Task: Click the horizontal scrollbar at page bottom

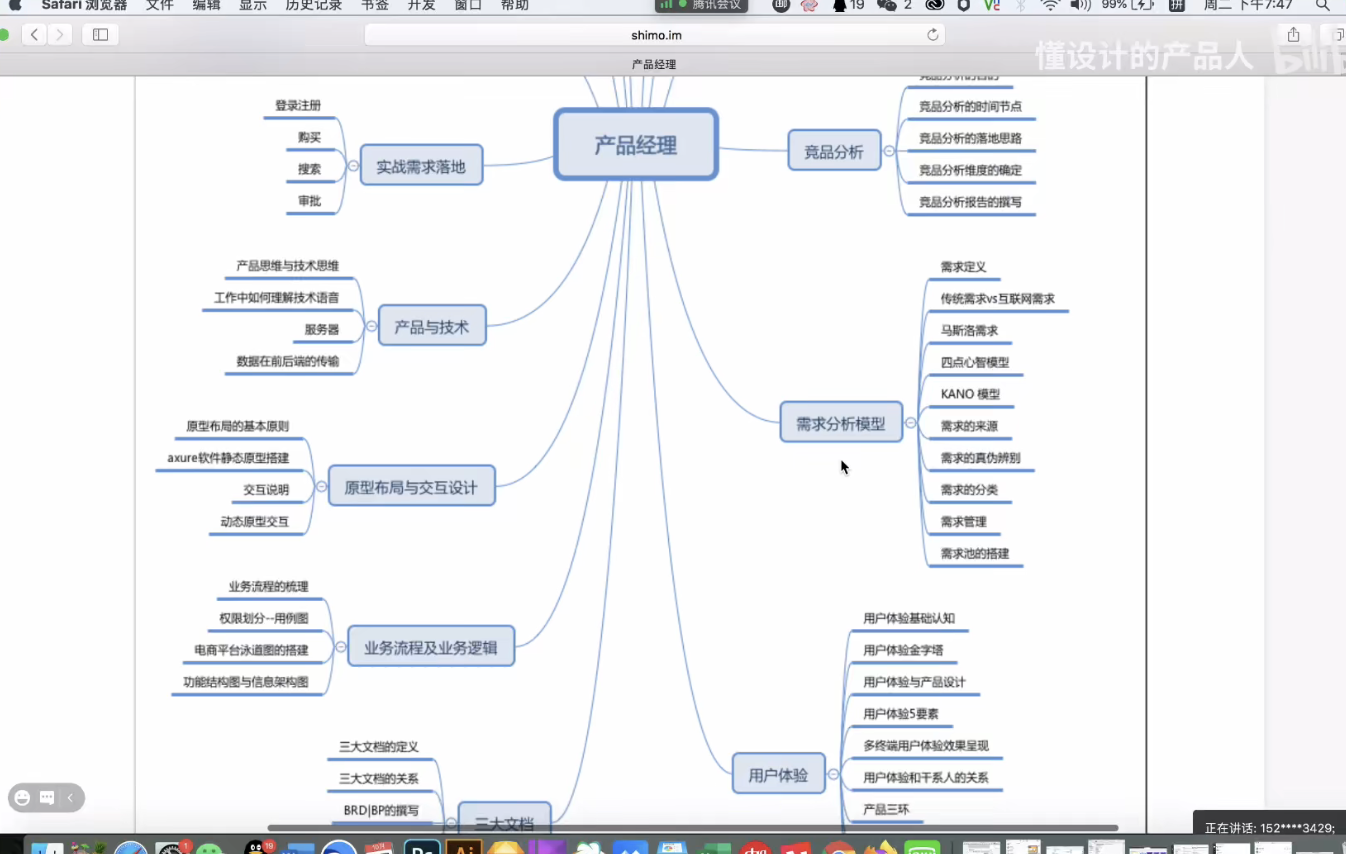Action: pyautogui.click(x=693, y=828)
